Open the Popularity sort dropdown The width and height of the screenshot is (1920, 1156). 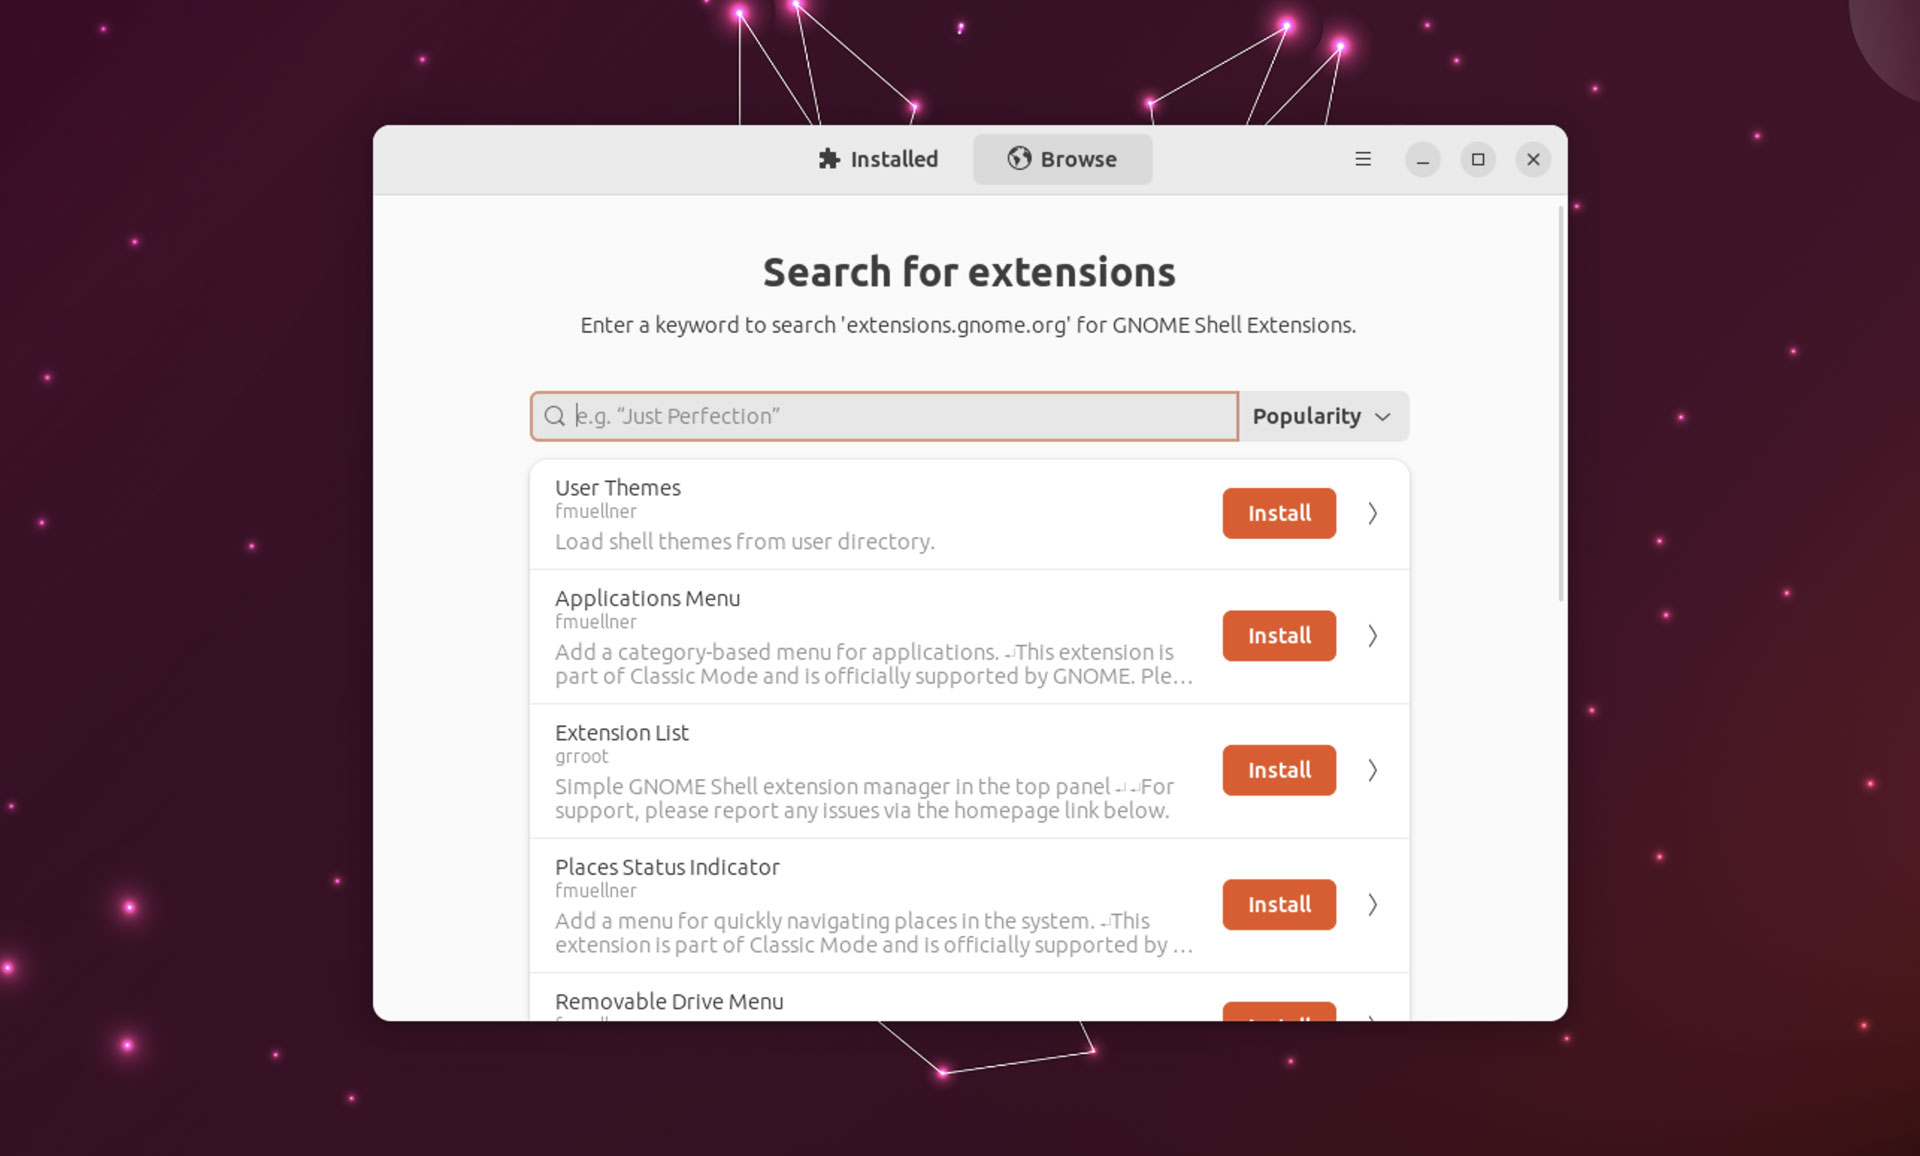click(x=1323, y=416)
